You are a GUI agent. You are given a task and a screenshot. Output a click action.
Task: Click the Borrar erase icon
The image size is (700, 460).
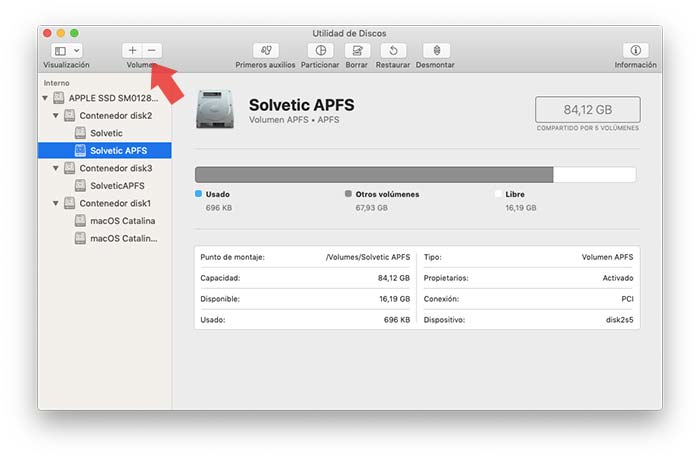(357, 50)
